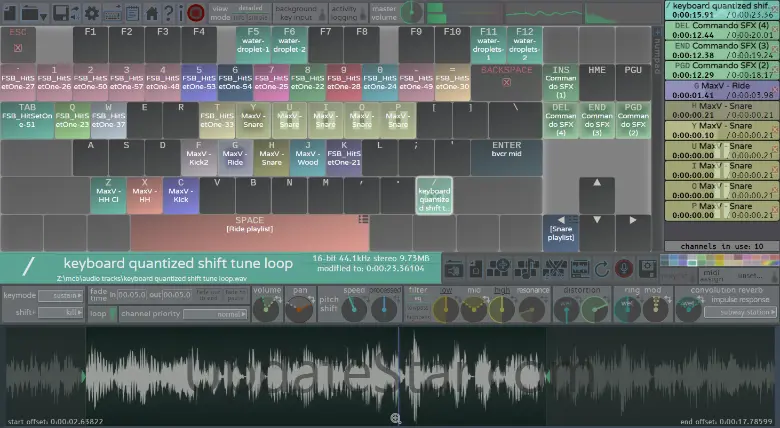The image size is (780, 428).
Task: Click the load sound folder-speaker icon
Action: [x=454, y=269]
